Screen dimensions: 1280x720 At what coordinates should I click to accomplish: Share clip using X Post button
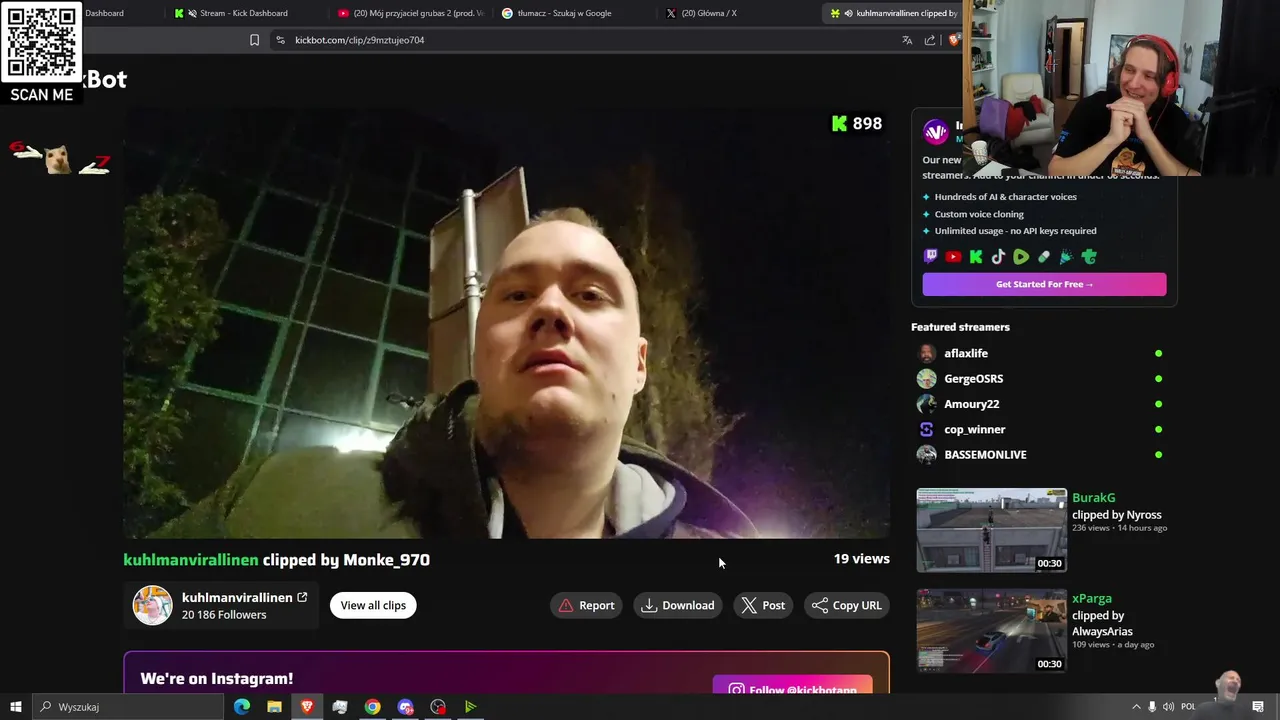coord(763,605)
